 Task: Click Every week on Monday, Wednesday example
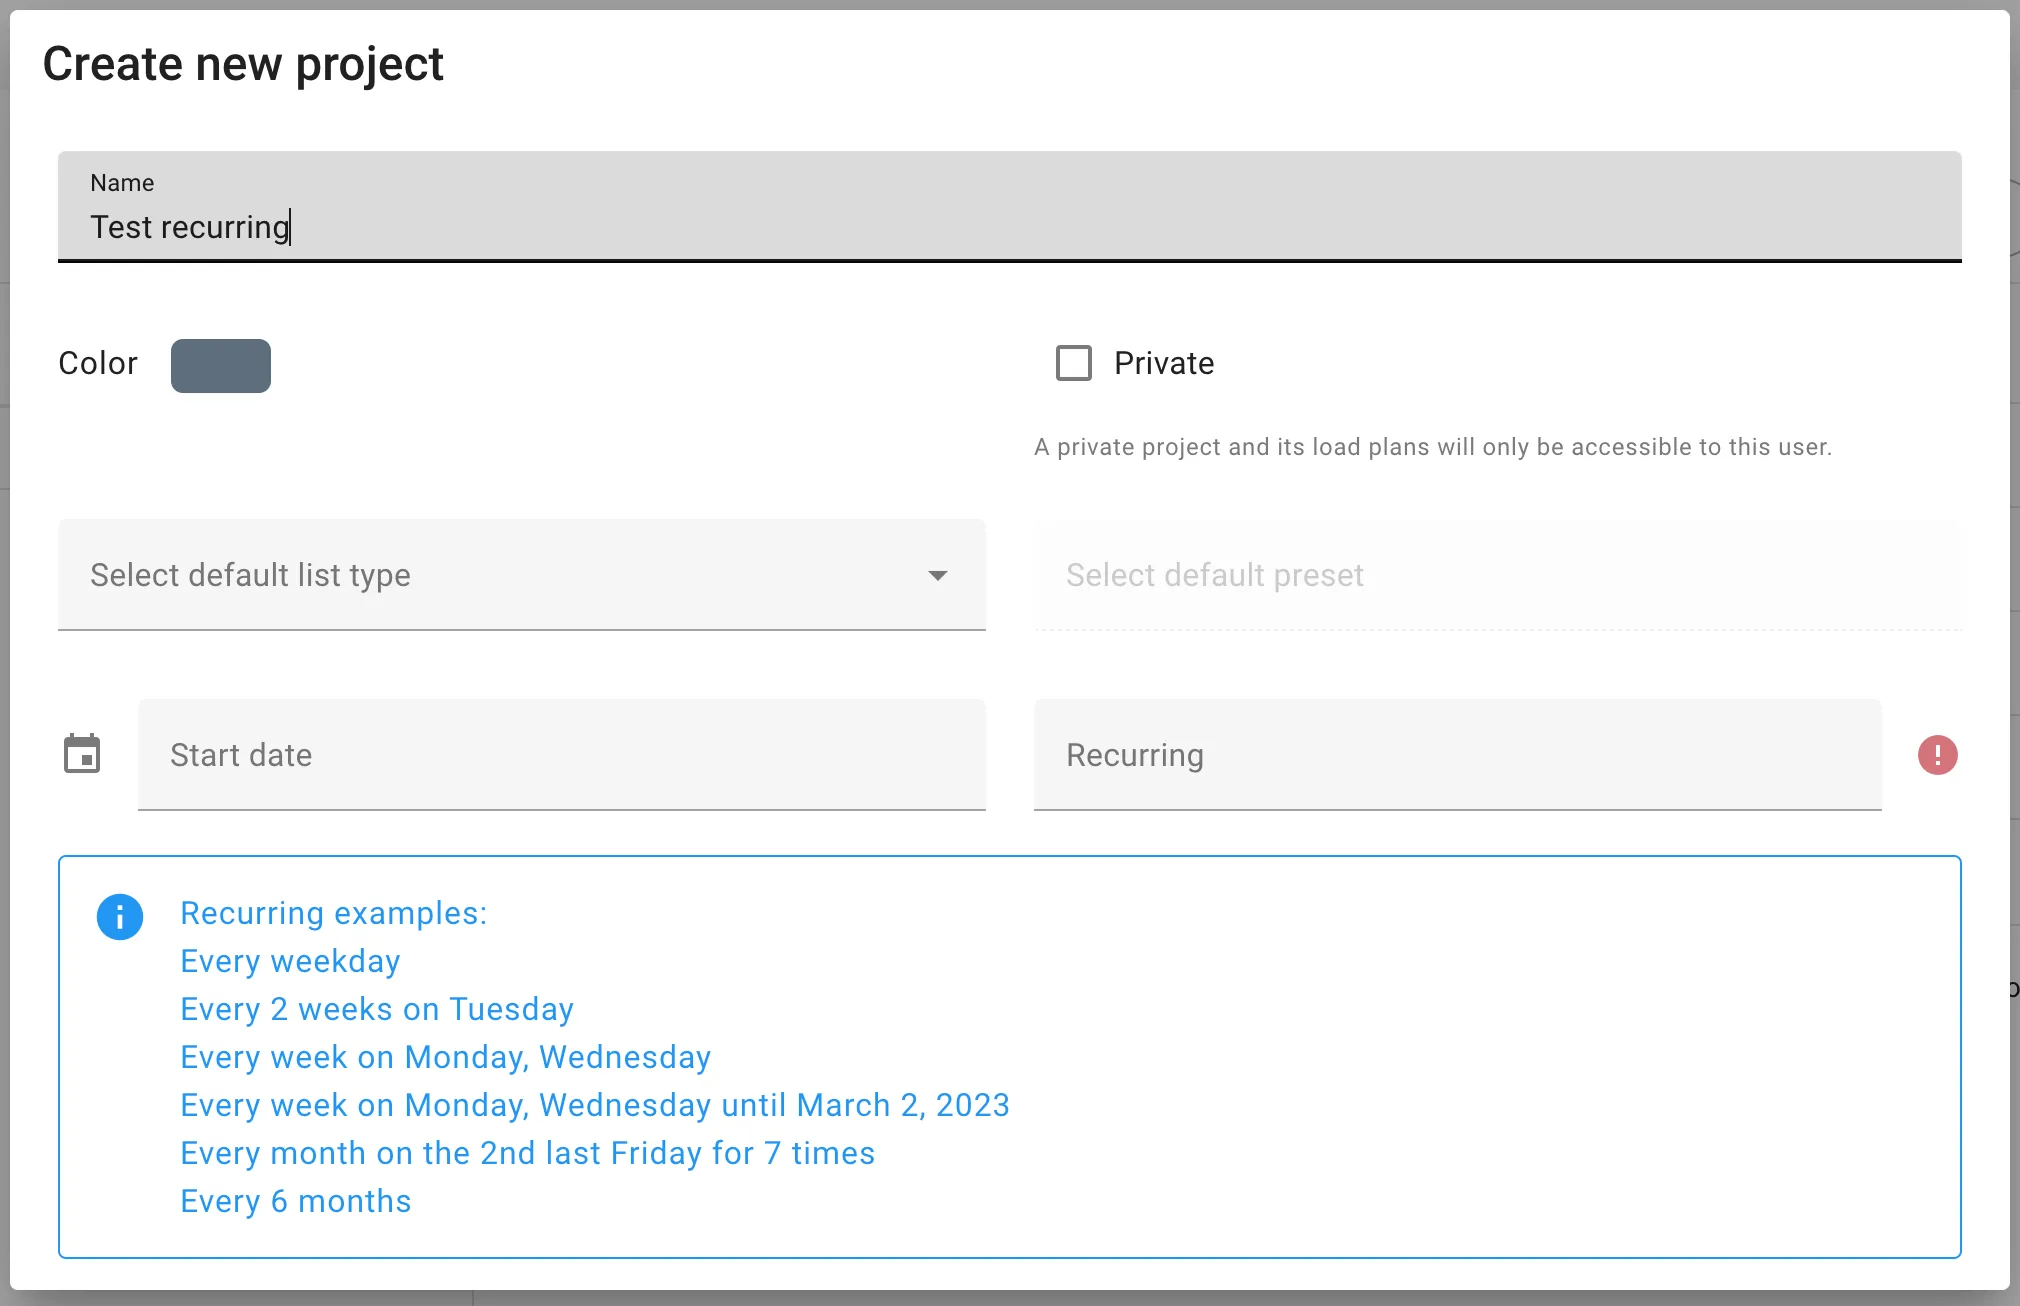[x=445, y=1057]
